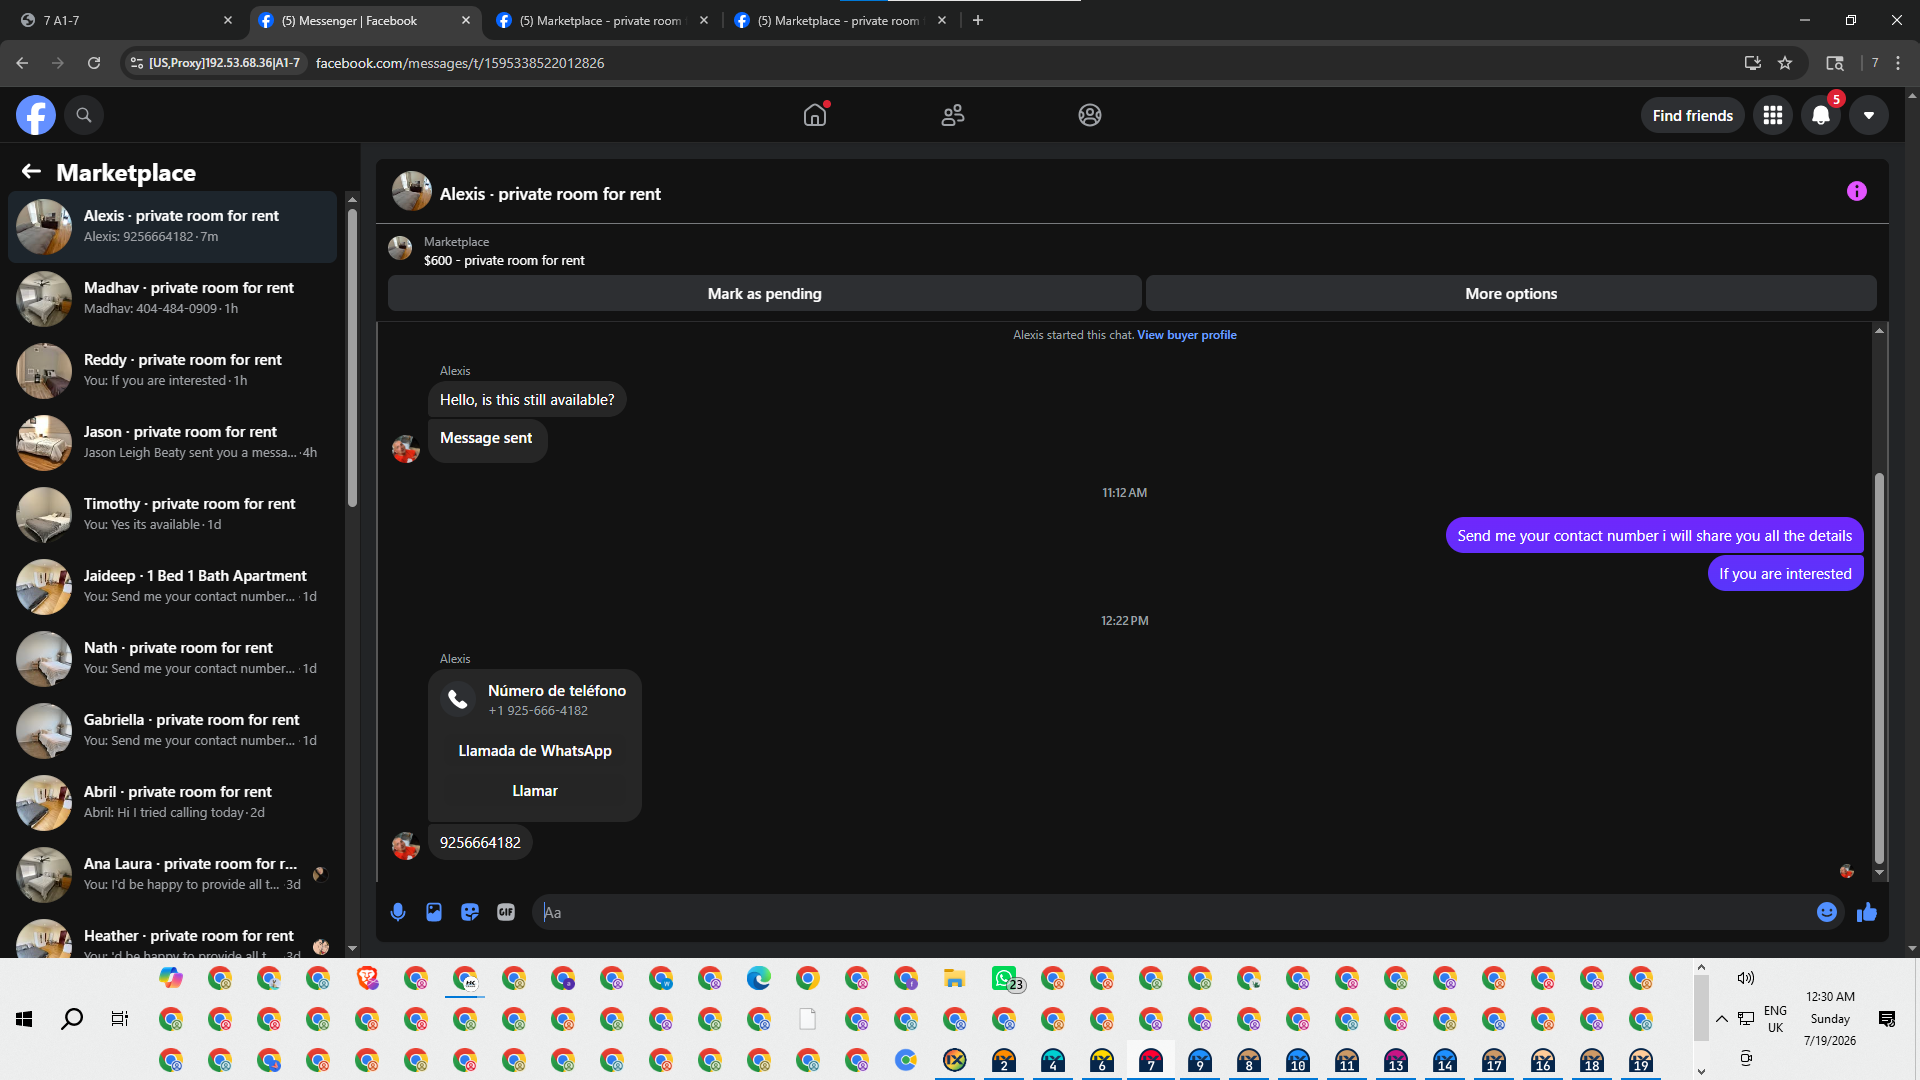Click the message text 9256664182

pyautogui.click(x=480, y=843)
